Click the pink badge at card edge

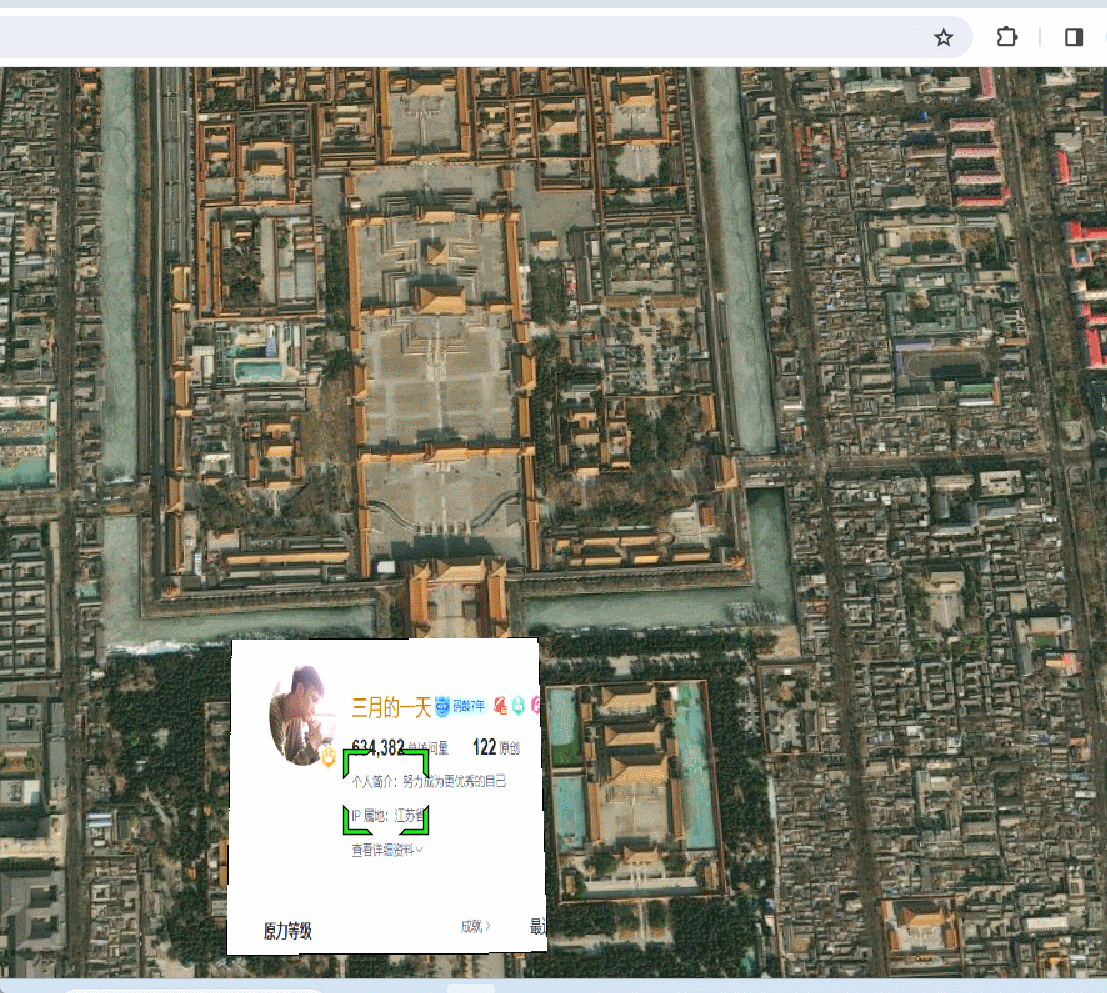click(x=536, y=706)
